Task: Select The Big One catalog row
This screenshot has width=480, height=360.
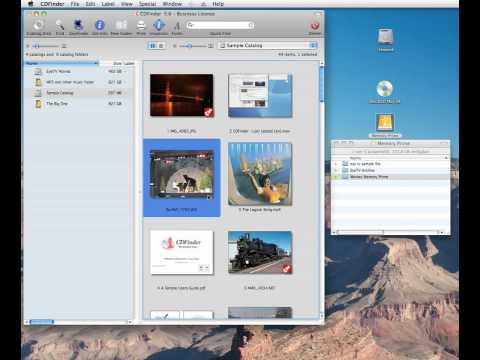Action: tap(79, 104)
